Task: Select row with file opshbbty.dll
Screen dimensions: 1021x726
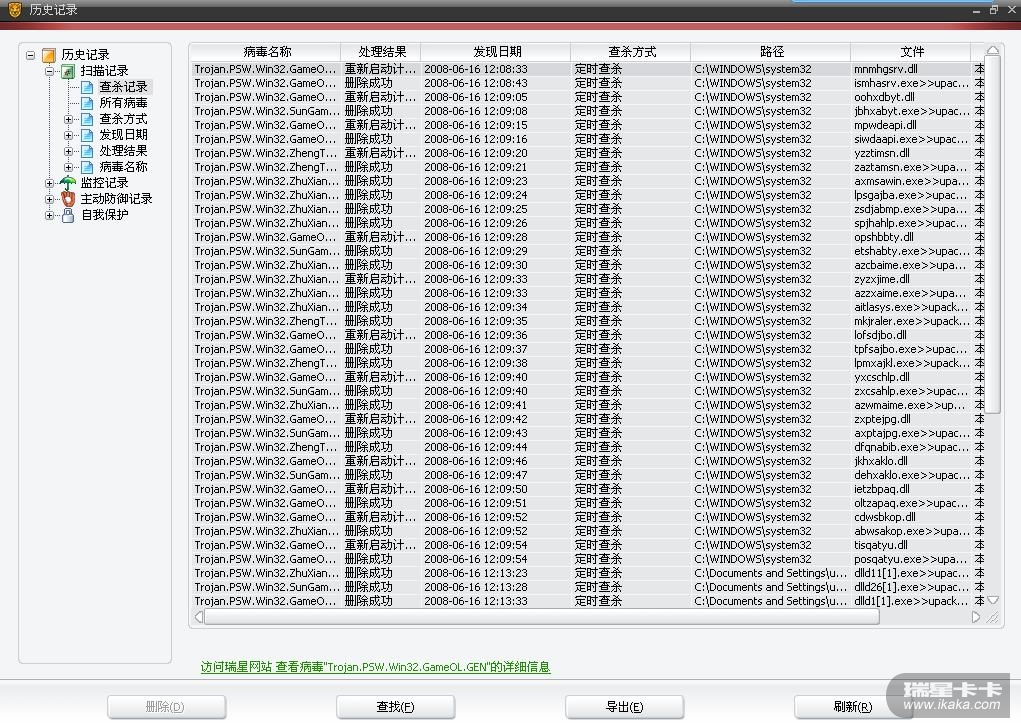Action: pyautogui.click(x=588, y=237)
